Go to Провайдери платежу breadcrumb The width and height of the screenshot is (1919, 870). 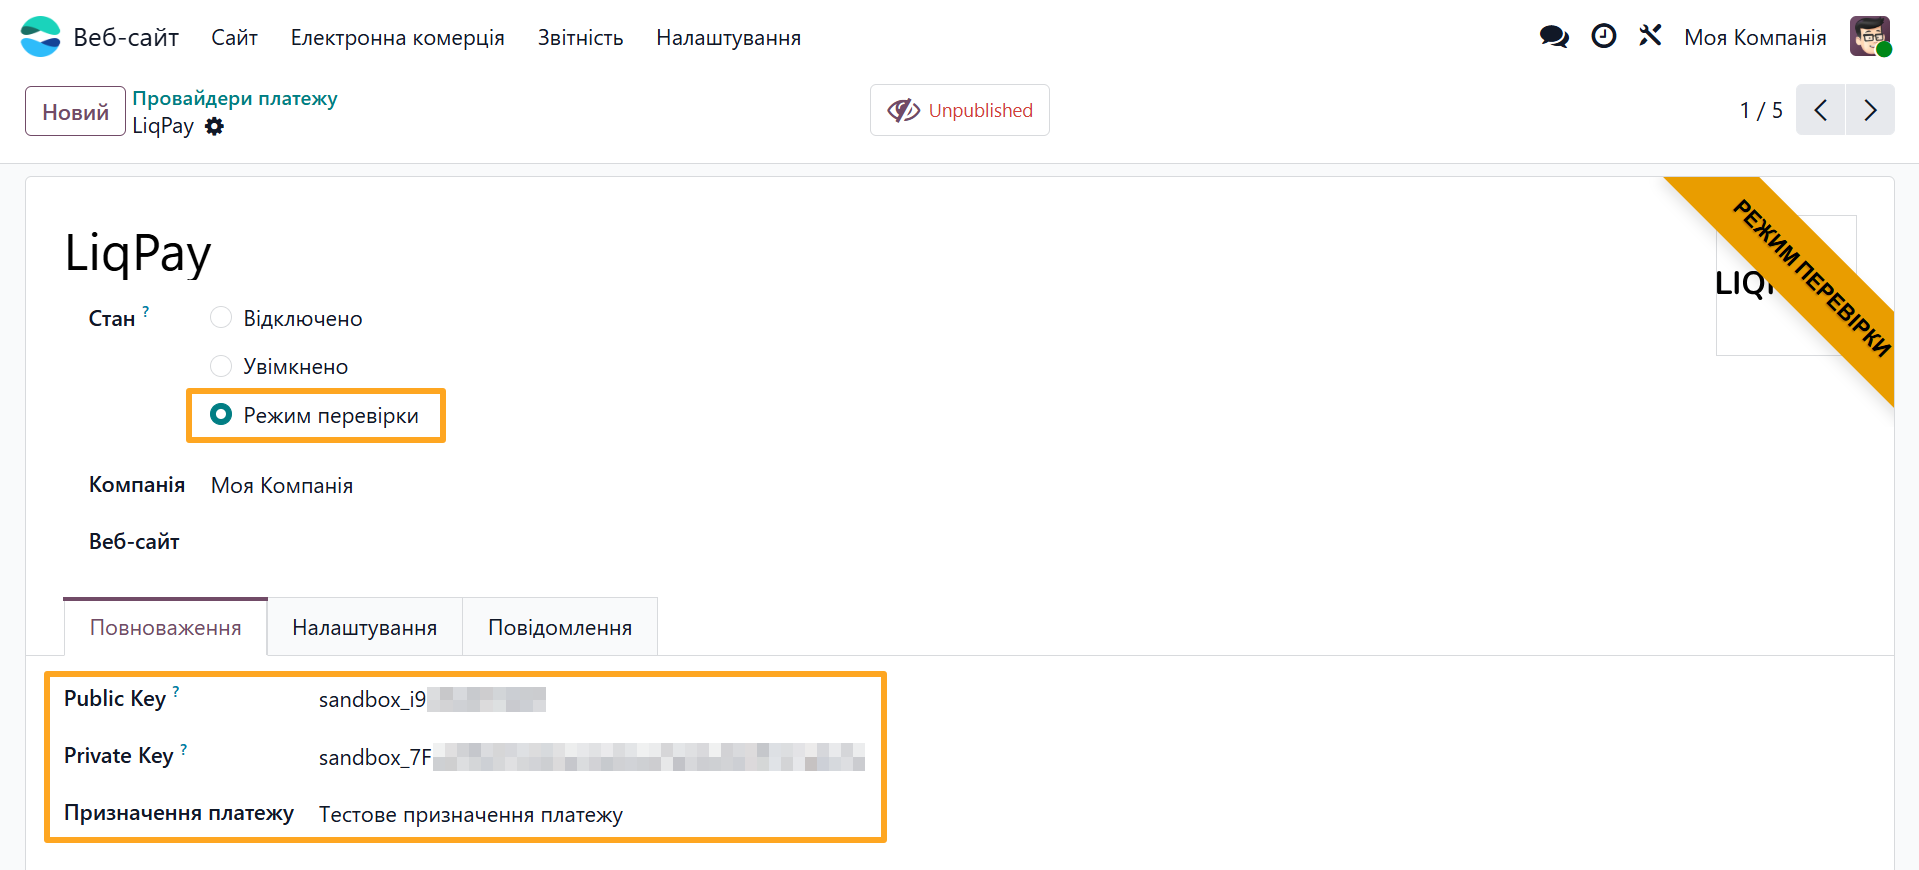(x=235, y=98)
